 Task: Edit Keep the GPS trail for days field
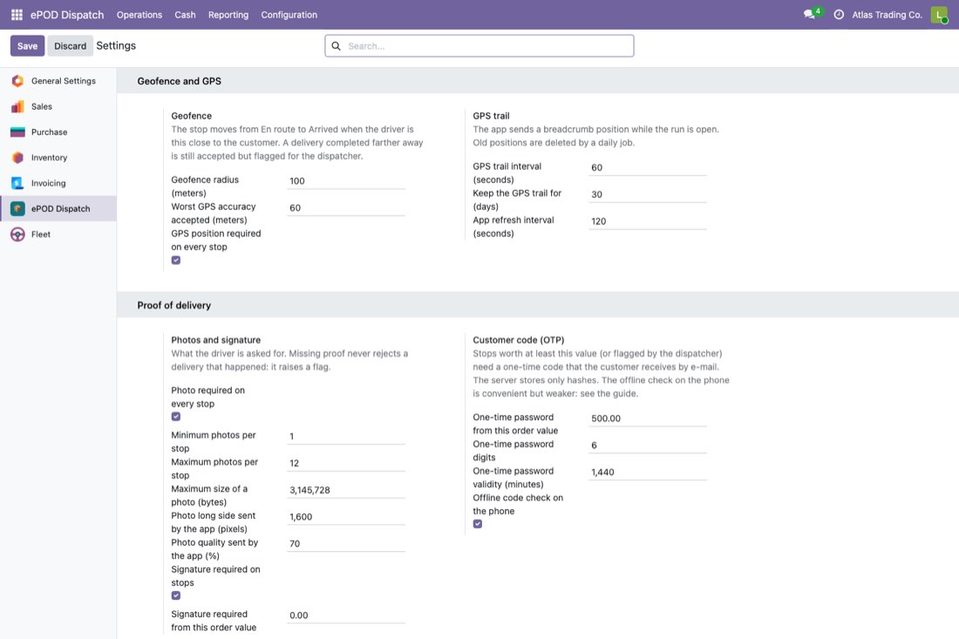(647, 194)
